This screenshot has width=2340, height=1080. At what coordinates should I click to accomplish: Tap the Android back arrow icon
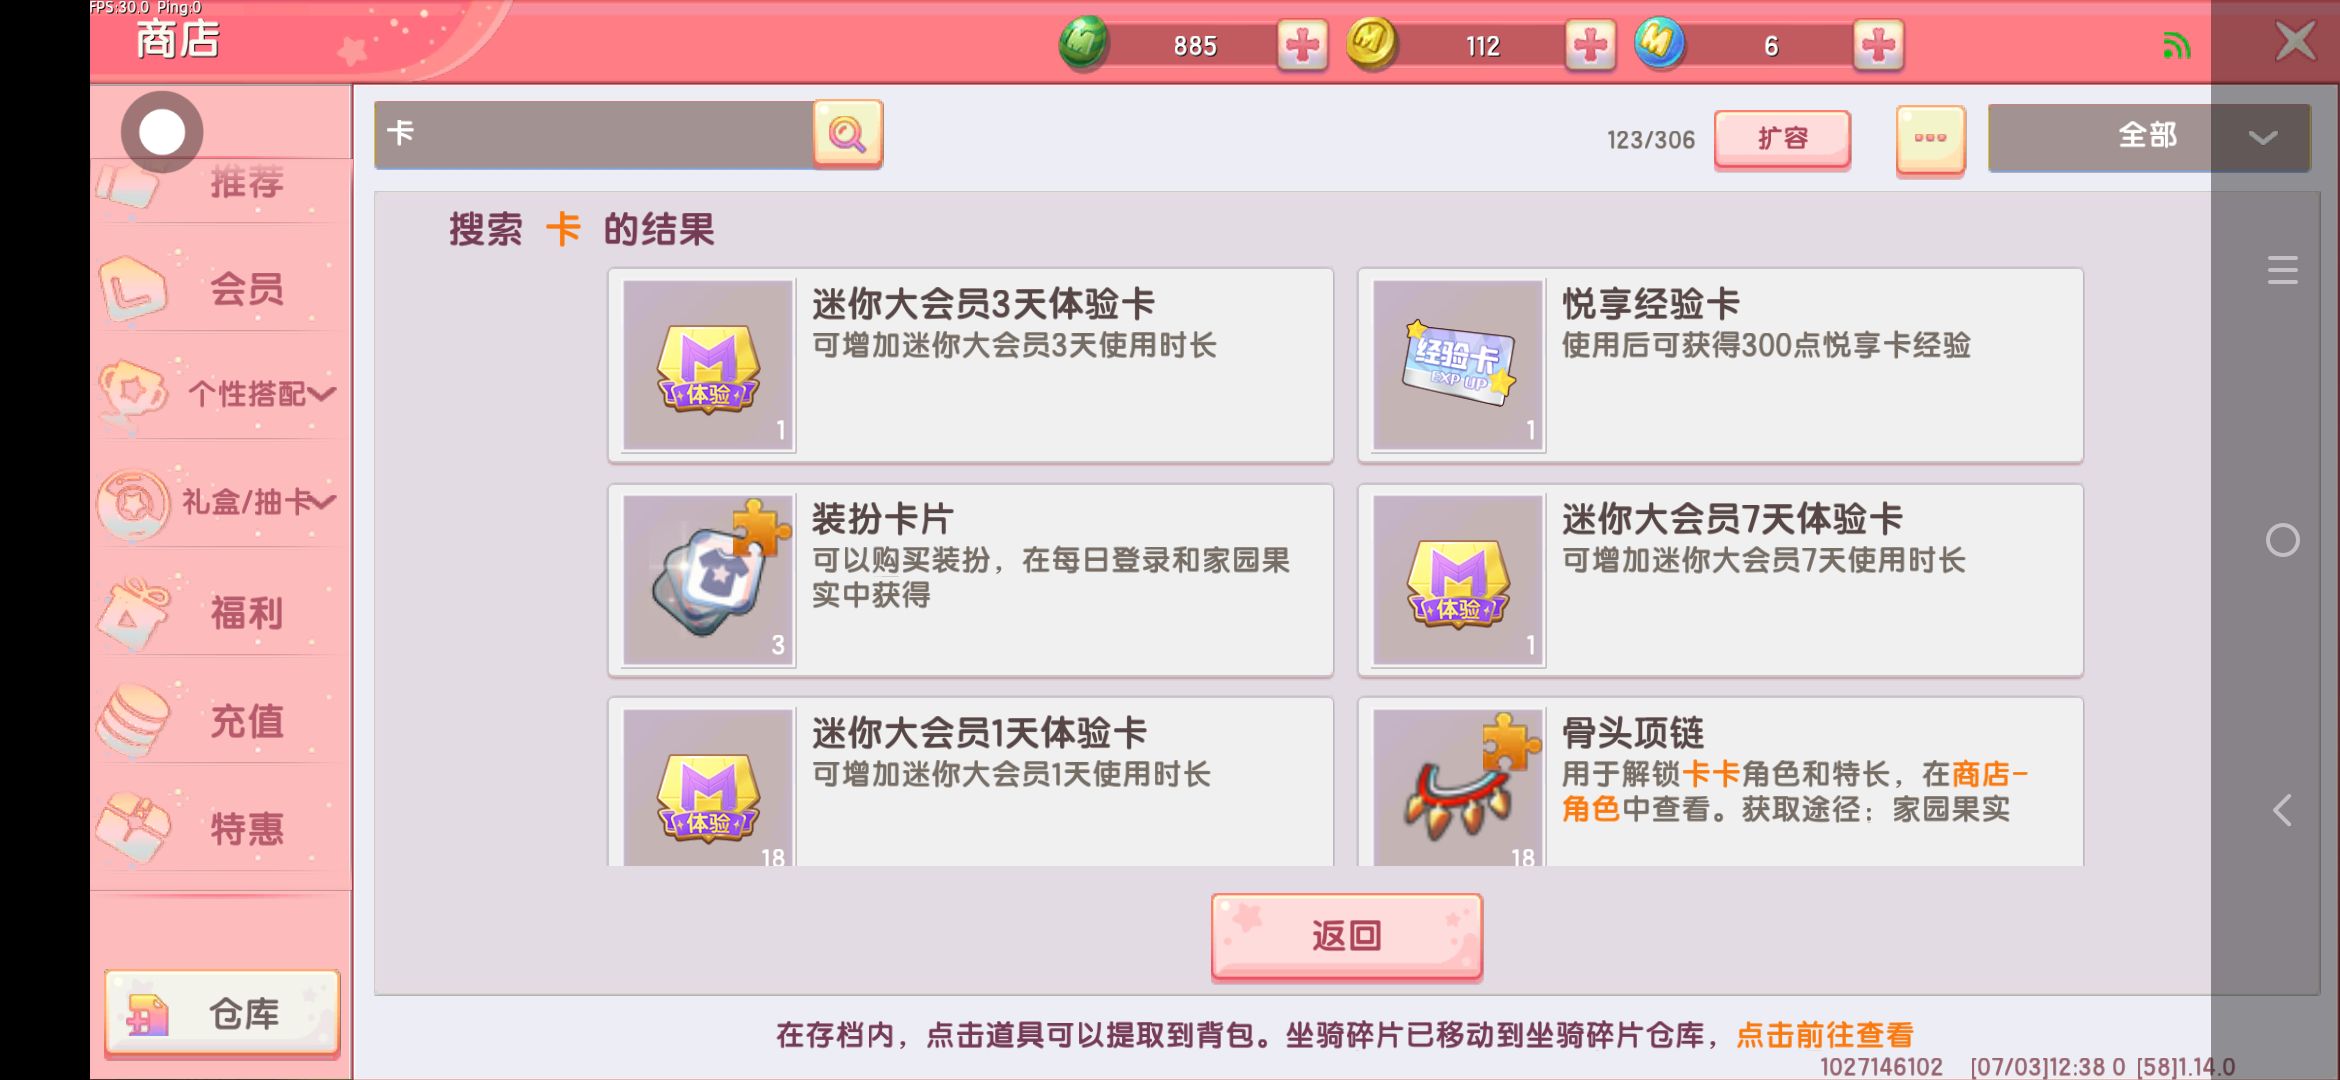[x=2282, y=810]
